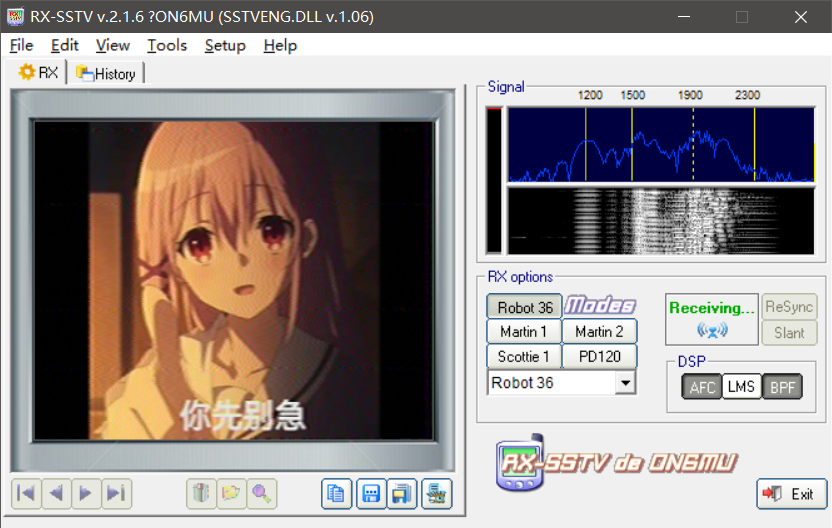Click the single floppy disk save icon
Viewport: 832px width, 528px height.
pos(371,494)
